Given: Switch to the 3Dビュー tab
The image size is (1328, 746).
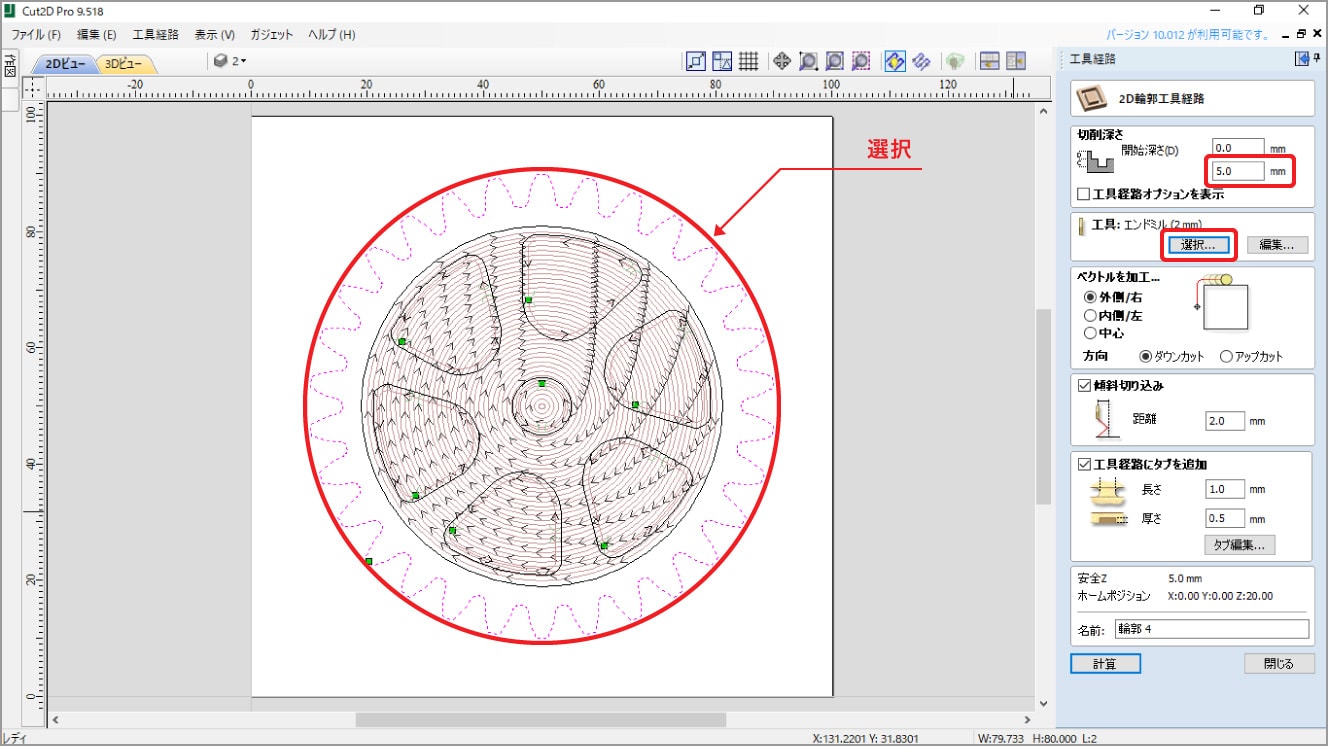Looking at the screenshot, I should pos(125,64).
